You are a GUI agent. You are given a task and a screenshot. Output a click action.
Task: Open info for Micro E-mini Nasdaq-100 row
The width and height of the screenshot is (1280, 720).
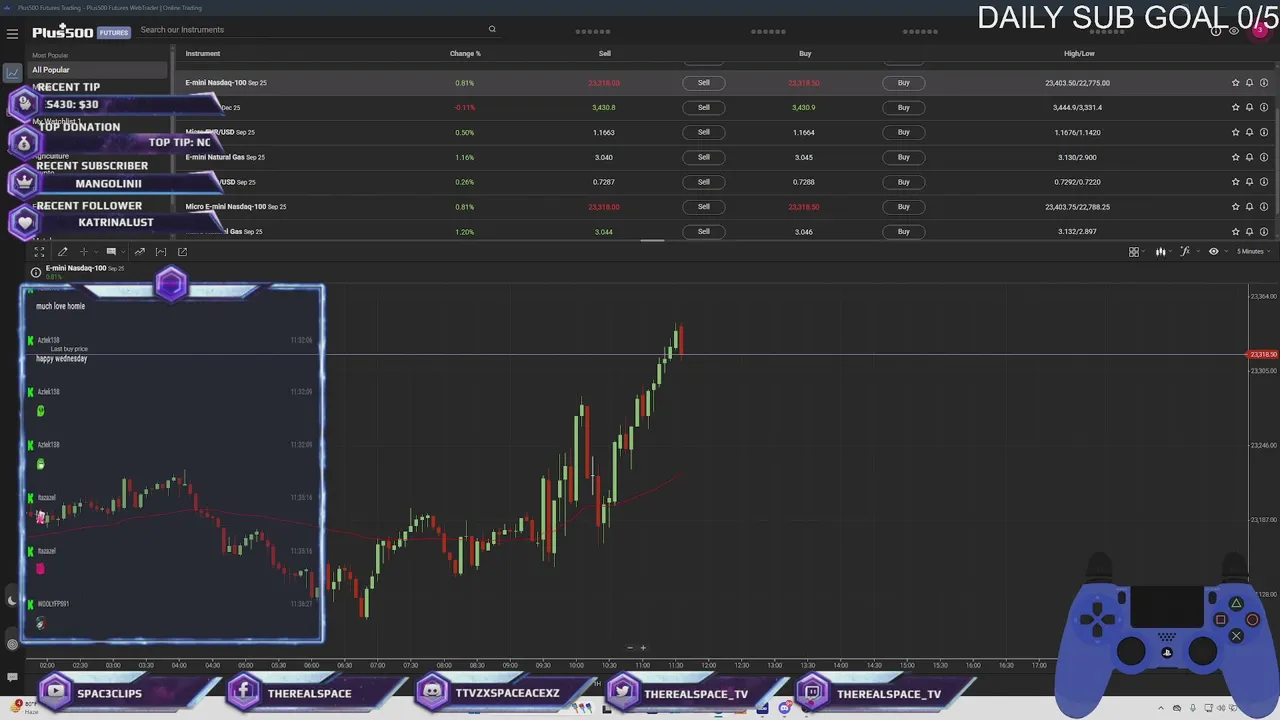1263,207
